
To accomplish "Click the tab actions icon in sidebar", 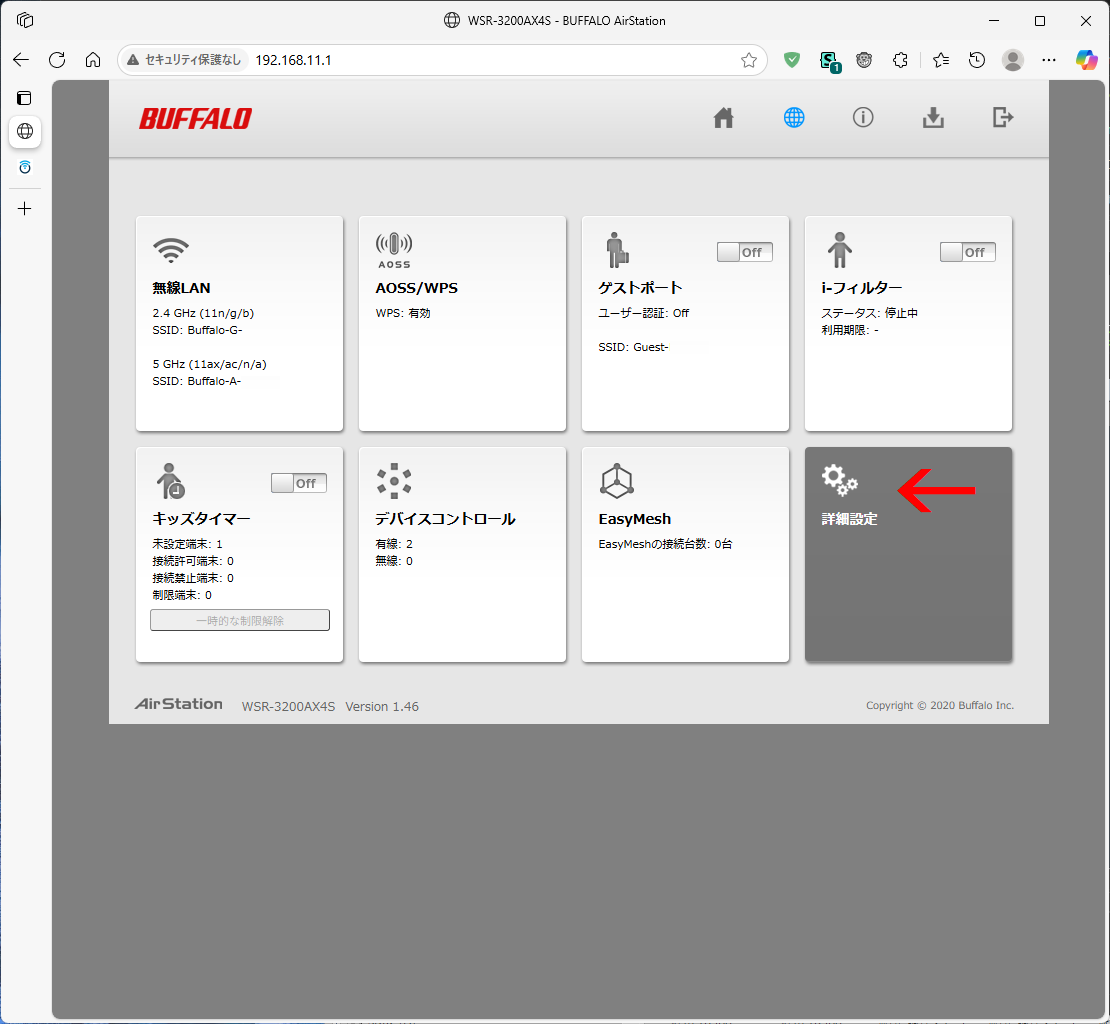I will pyautogui.click(x=25, y=98).
